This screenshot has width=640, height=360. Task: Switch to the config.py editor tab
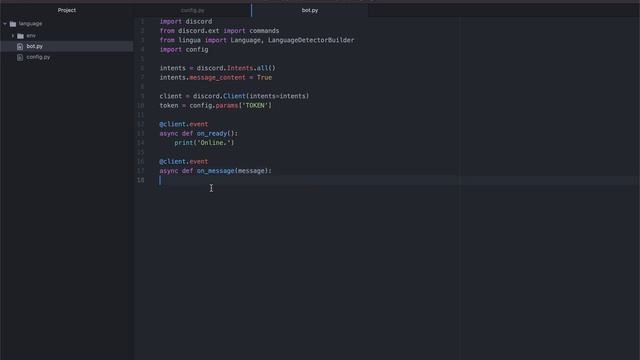193,10
